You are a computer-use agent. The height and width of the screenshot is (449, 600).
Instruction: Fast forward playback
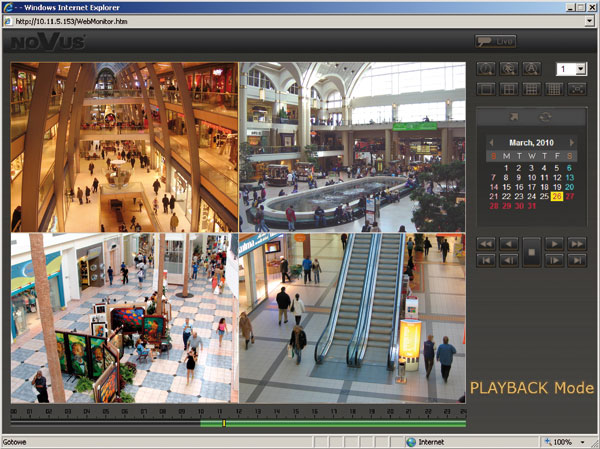point(577,244)
